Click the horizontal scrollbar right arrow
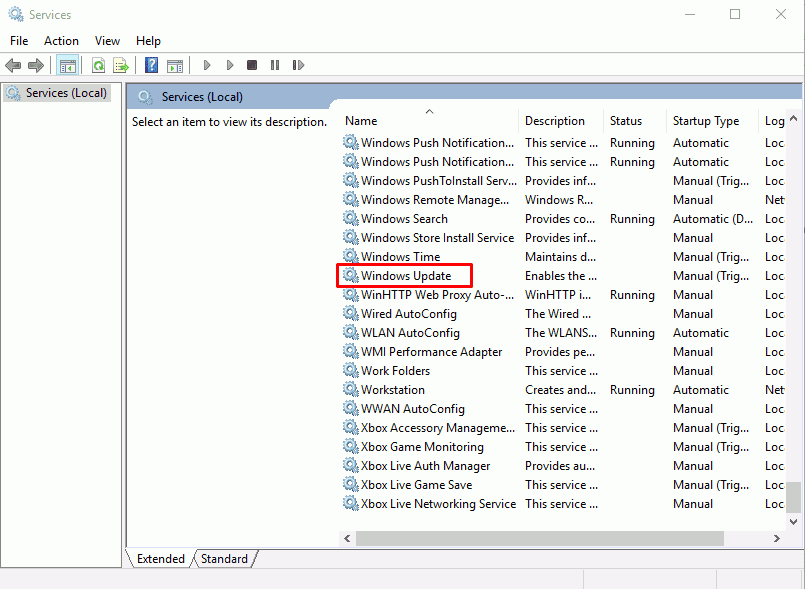Viewport: 805px width, 589px height. pyautogui.click(x=777, y=538)
